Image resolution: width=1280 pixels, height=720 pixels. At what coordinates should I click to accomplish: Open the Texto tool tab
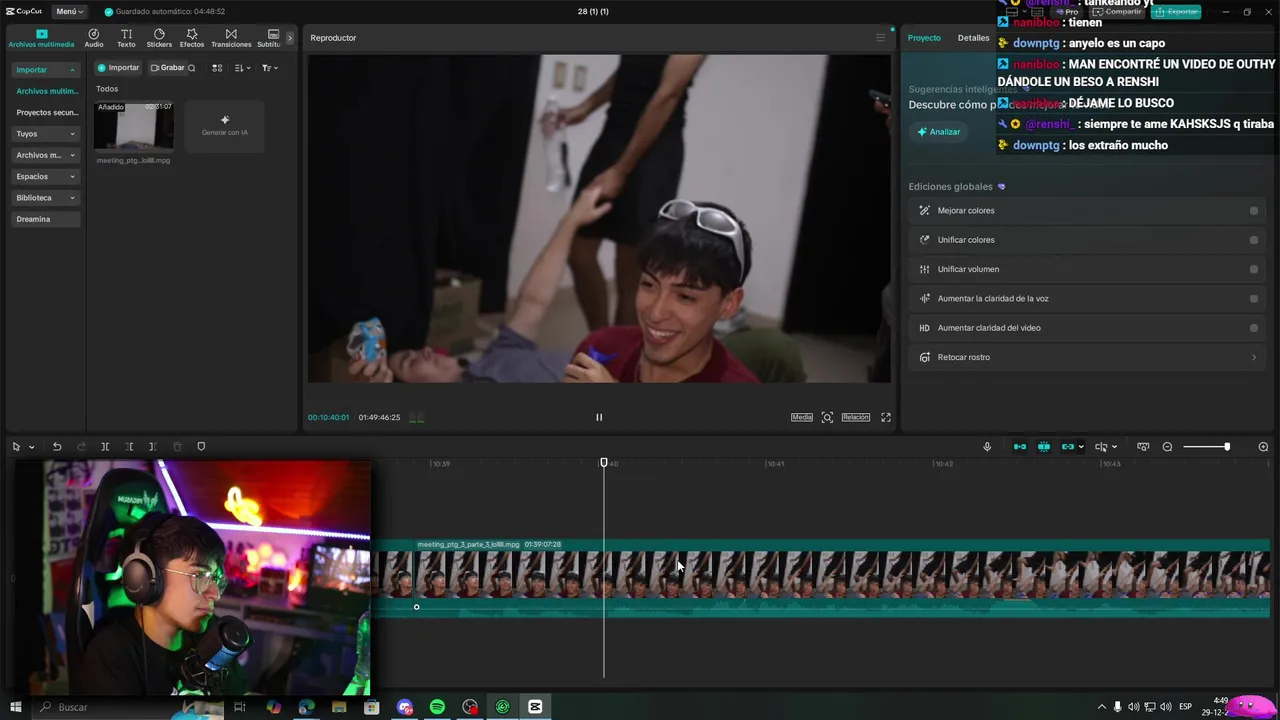(x=126, y=38)
